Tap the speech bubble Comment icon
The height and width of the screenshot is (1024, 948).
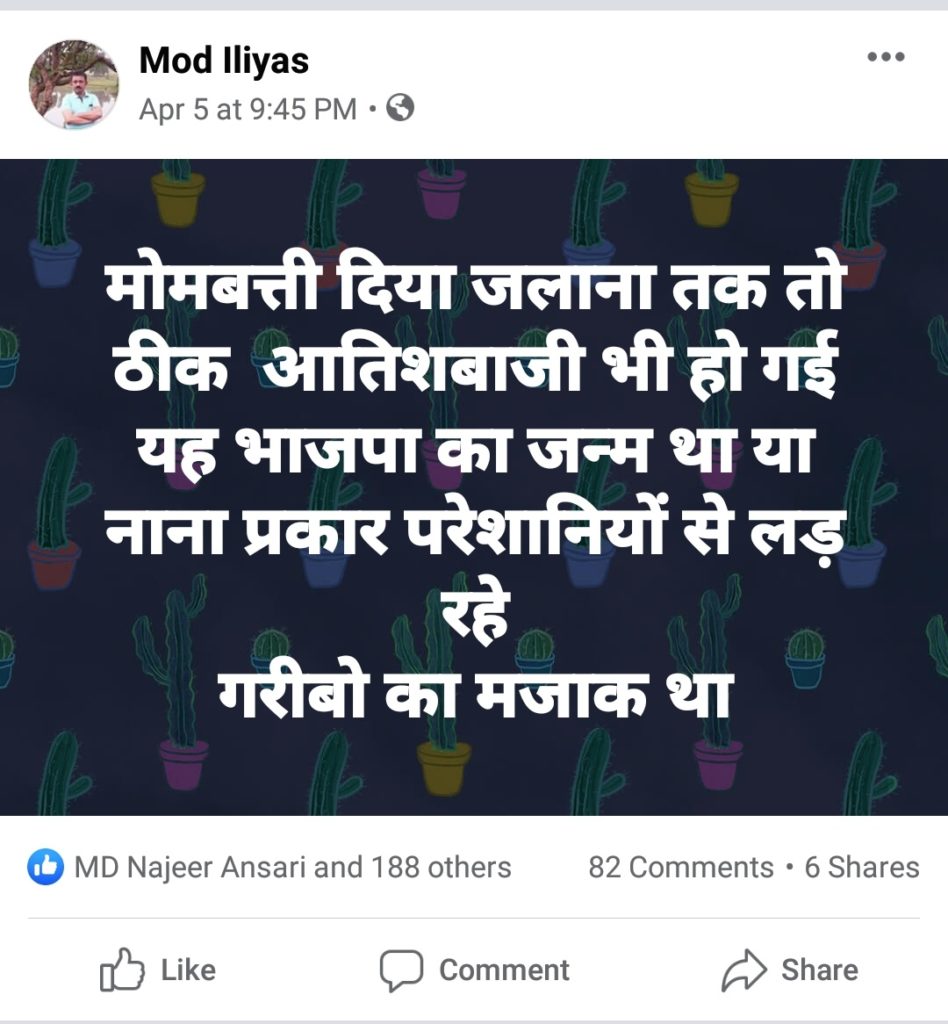402,970
